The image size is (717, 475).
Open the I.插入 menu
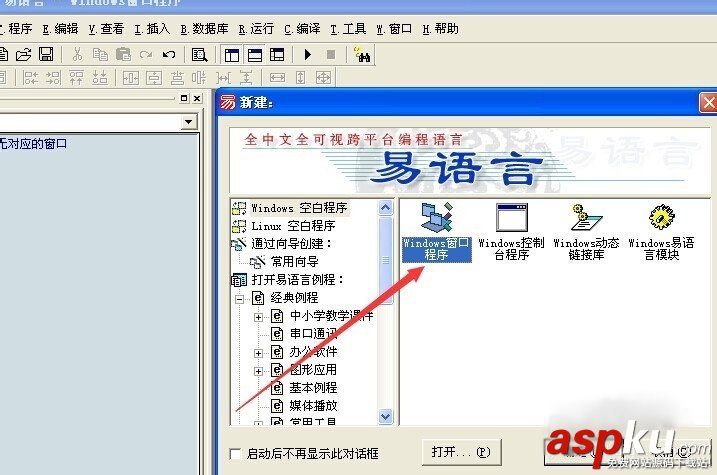(x=152, y=29)
